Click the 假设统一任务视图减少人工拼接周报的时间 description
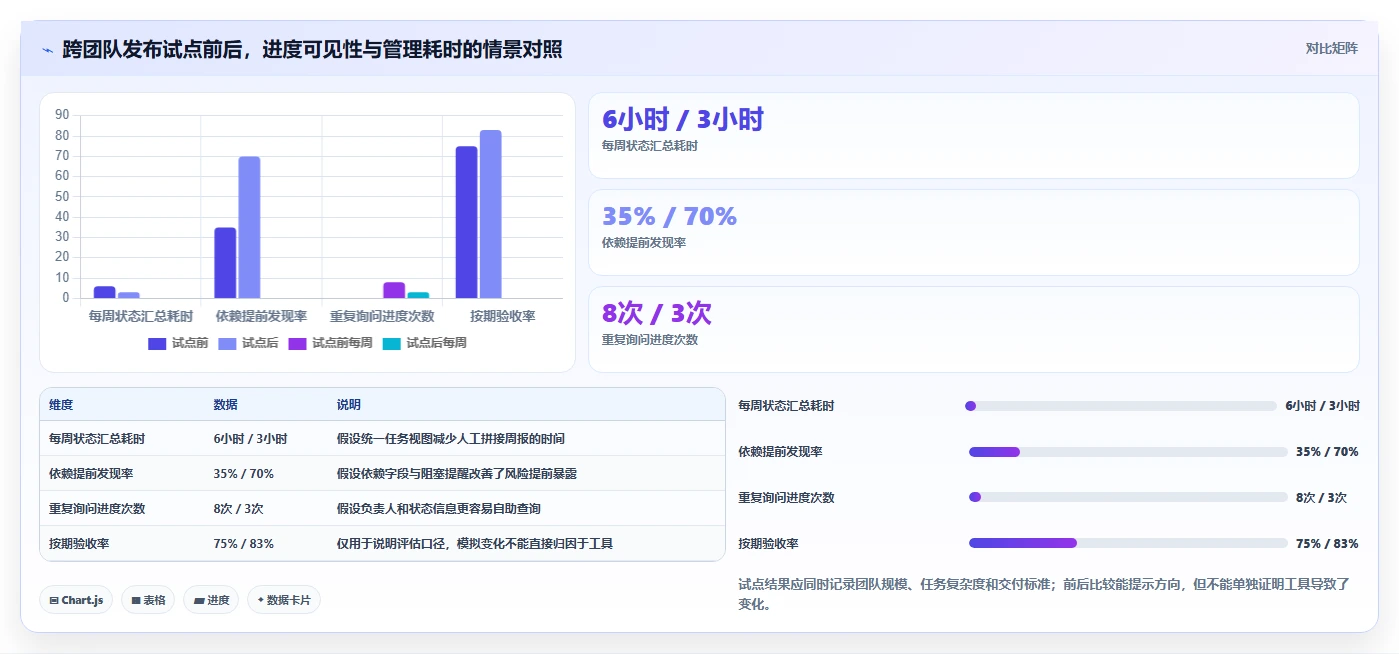Image resolution: width=1399 pixels, height=654 pixels. [451, 439]
